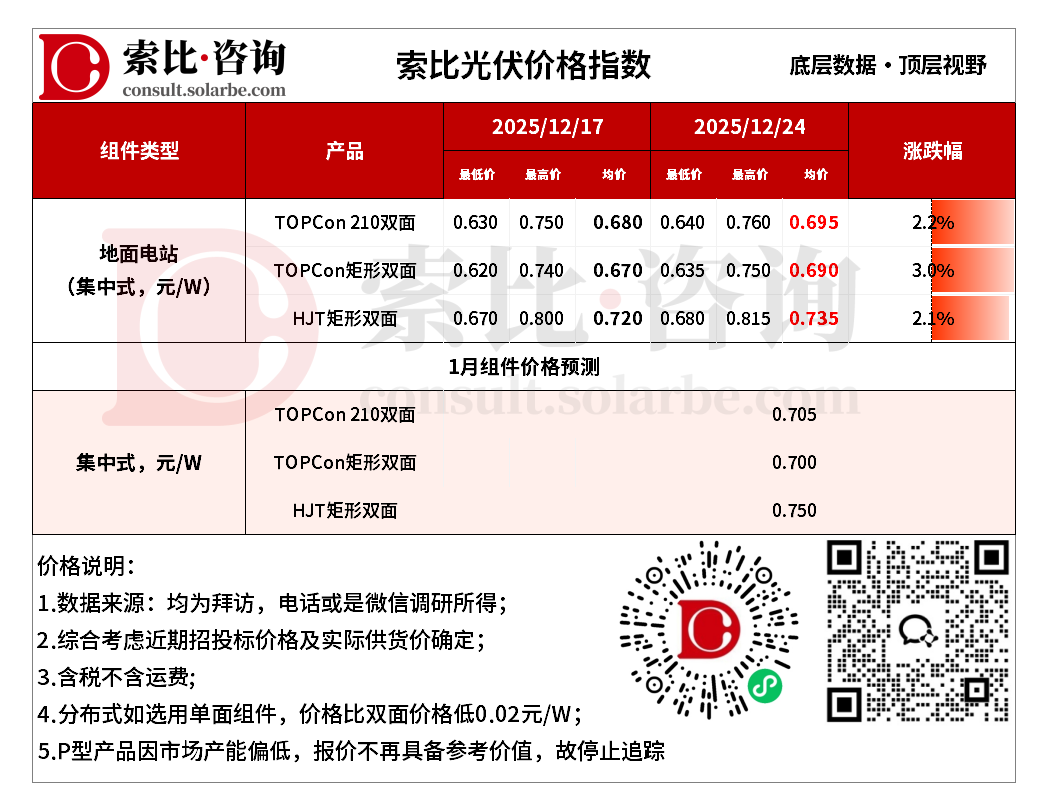Click the 3.0% red change bar
The width and height of the screenshot is (1047, 811).
pyautogui.click(x=970, y=271)
